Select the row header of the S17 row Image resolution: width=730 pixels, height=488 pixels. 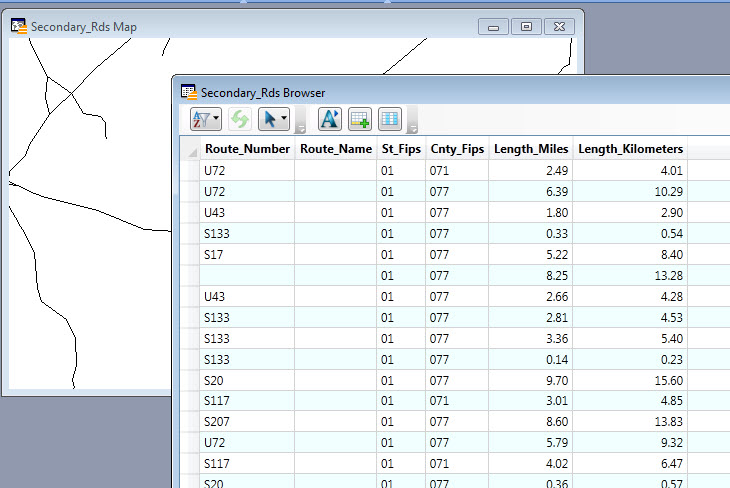[190, 254]
